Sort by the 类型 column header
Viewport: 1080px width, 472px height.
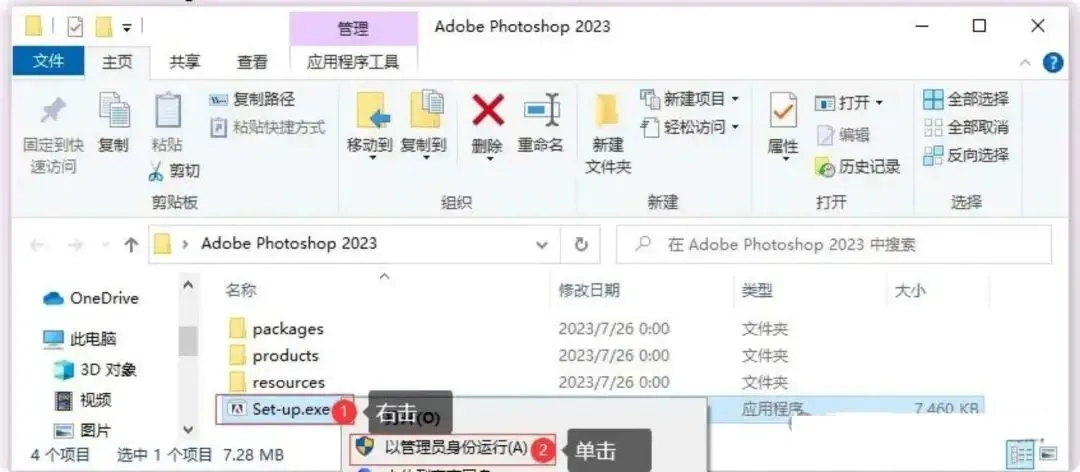[x=755, y=291]
